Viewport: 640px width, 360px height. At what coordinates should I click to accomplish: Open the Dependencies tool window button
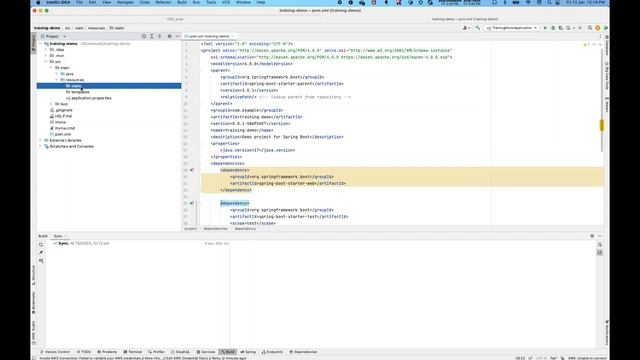pos(303,352)
